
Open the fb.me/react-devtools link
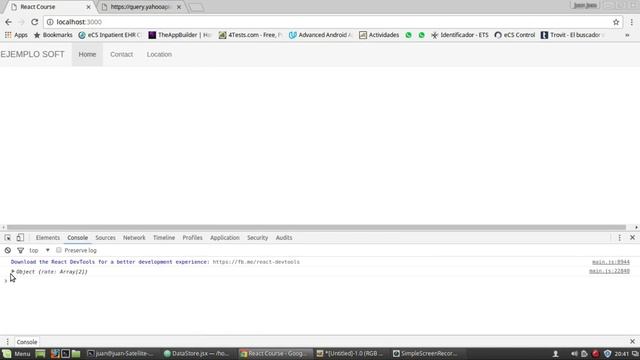coord(256,262)
